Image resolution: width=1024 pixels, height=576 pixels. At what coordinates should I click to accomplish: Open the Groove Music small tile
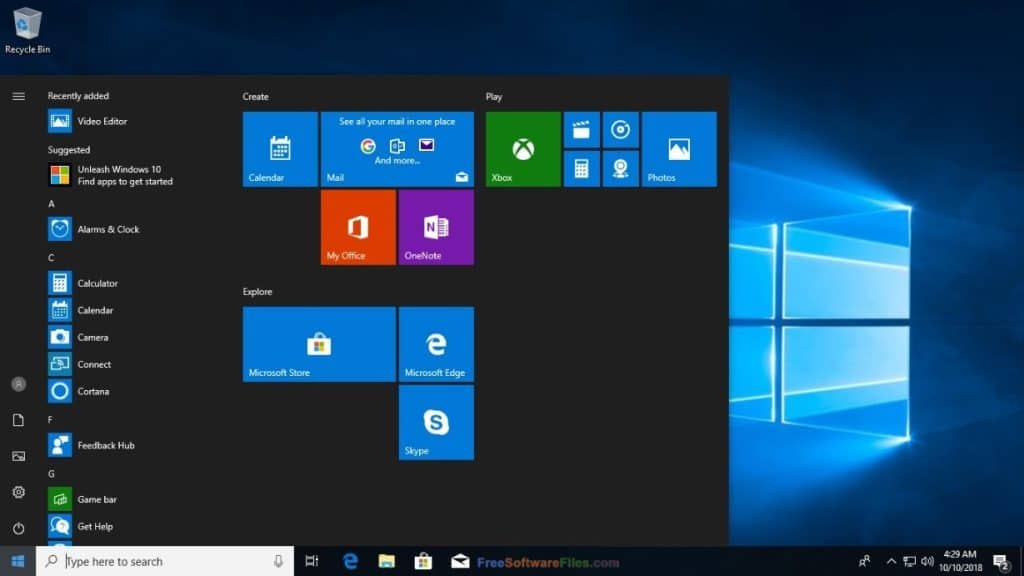[620, 129]
